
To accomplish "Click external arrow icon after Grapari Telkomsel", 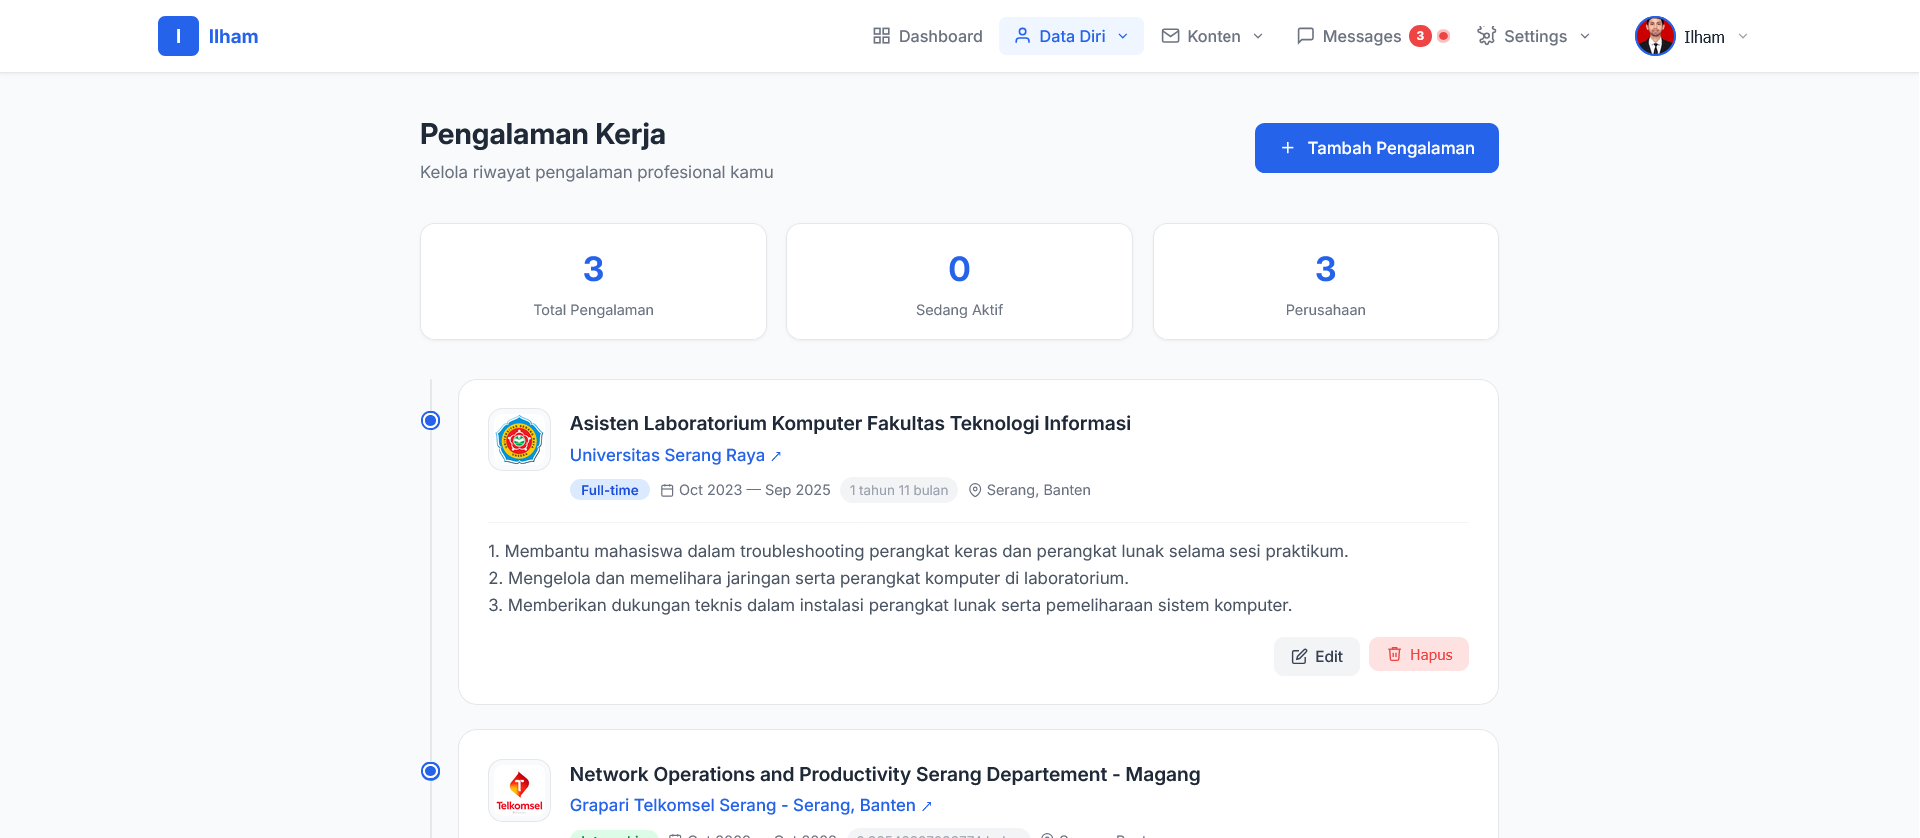I will coord(927,806).
